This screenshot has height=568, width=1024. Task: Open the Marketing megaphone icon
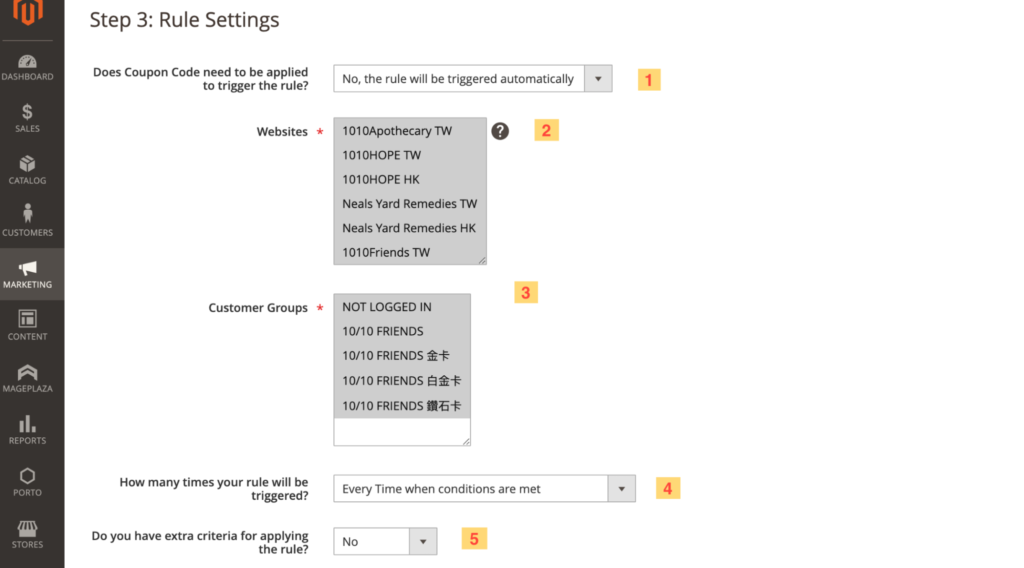pos(27,270)
